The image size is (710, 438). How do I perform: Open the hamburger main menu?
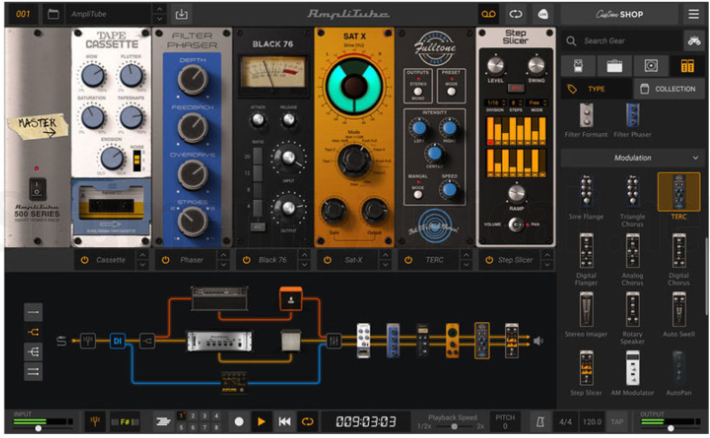click(694, 14)
